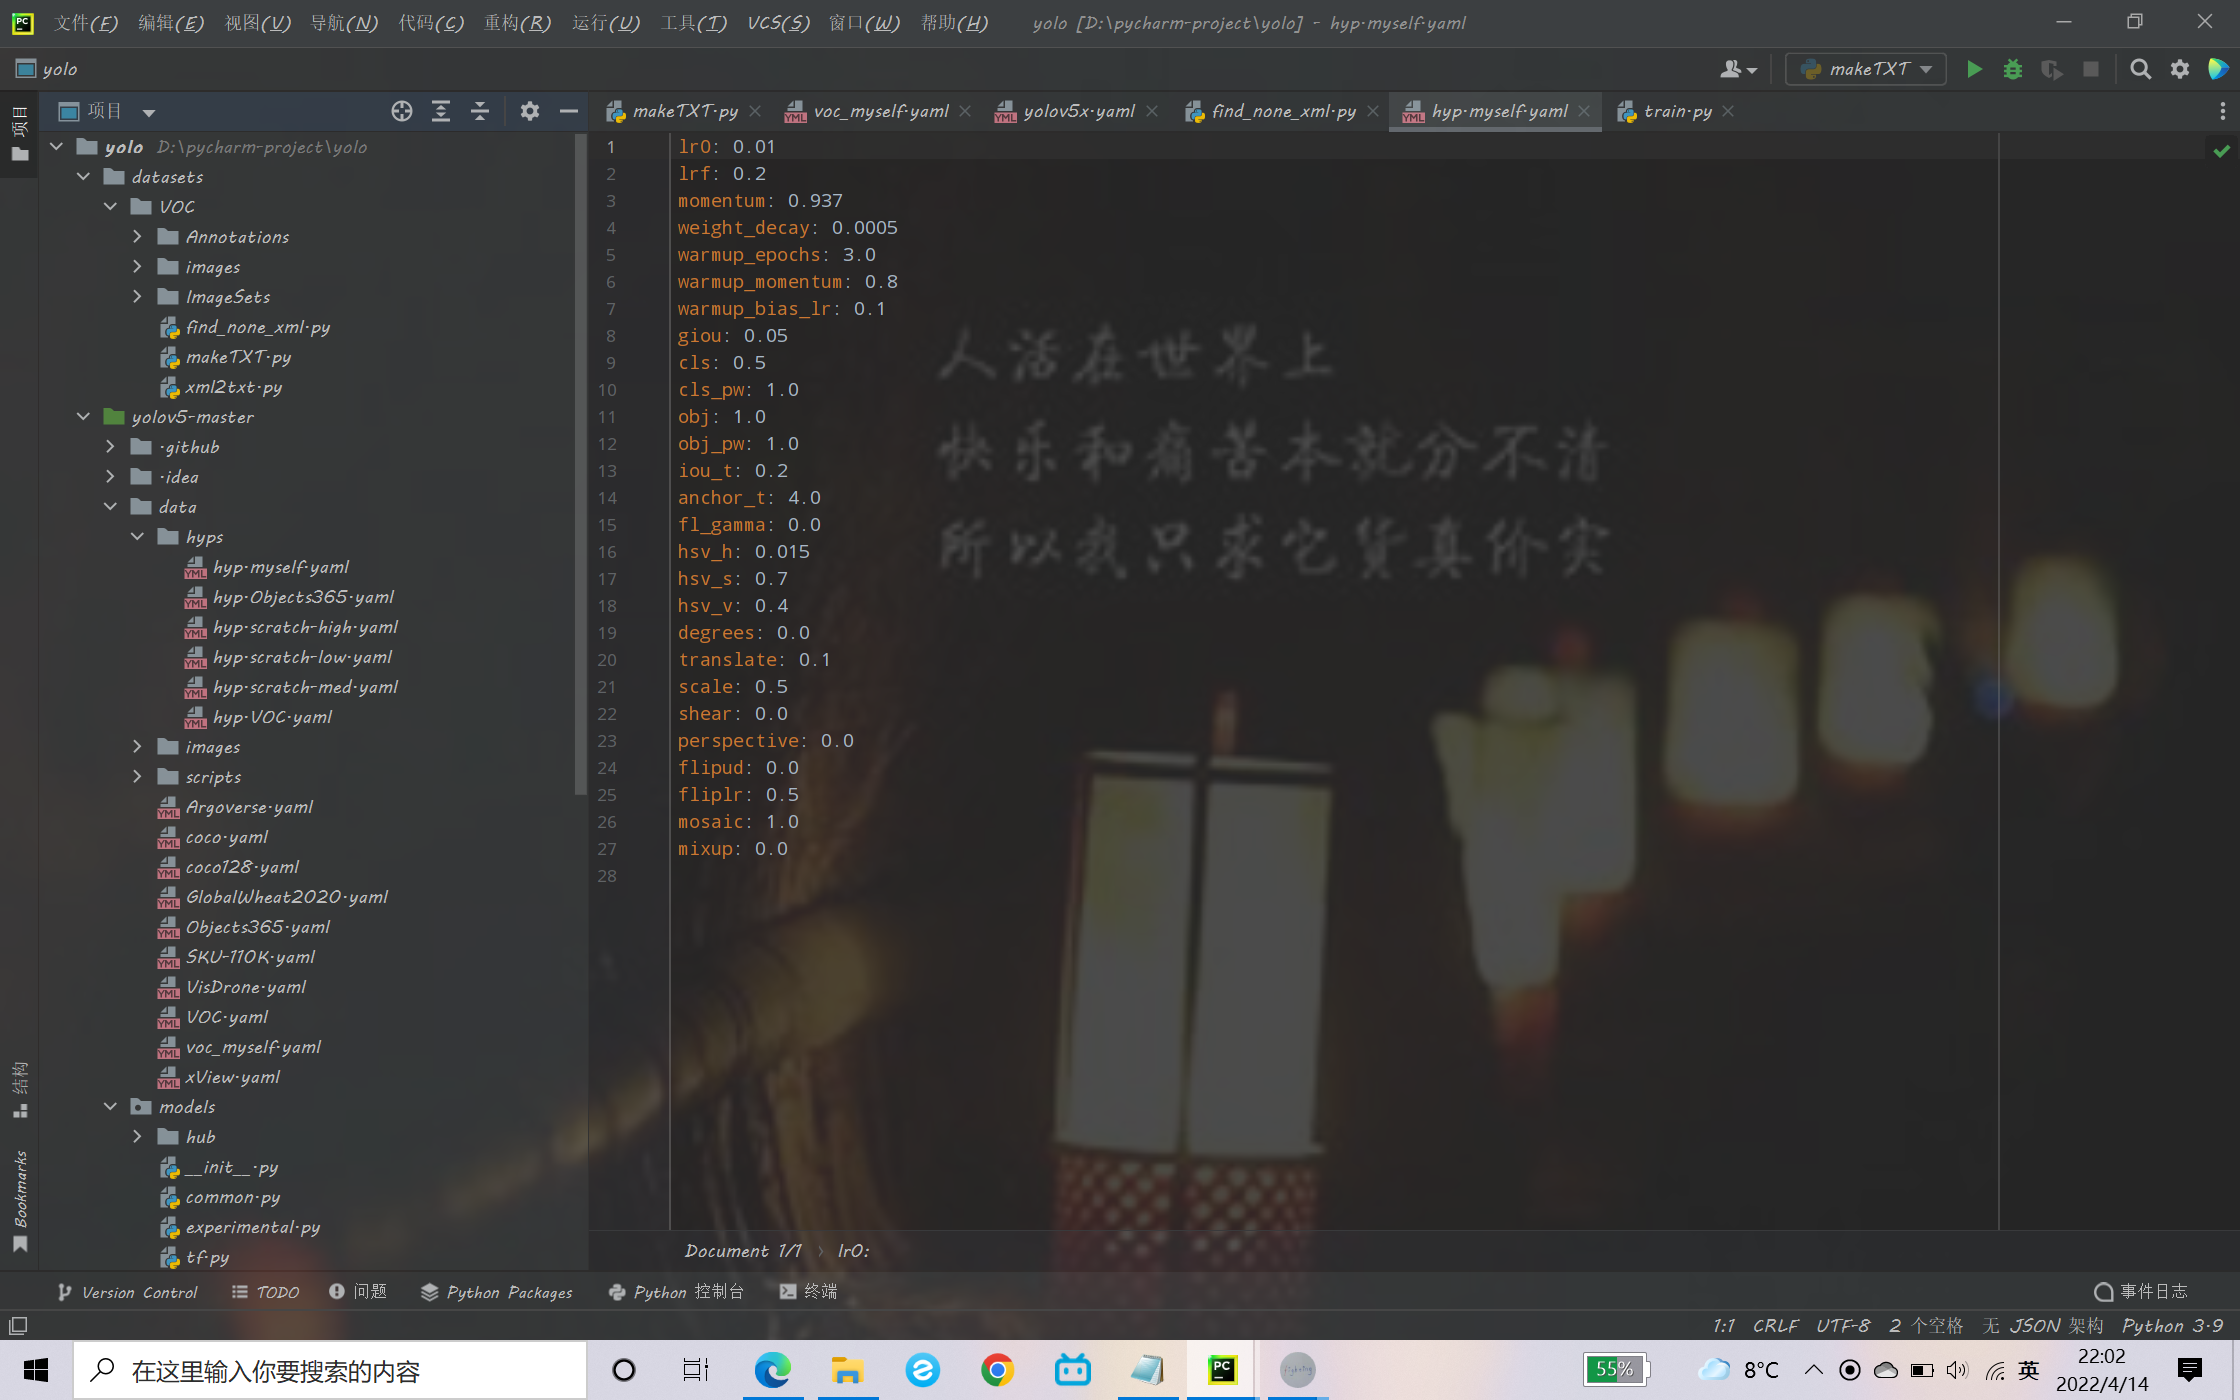Open Search Everywhere with the magnifier icon
Screen dimensions: 2240x1400
(x=2141, y=69)
